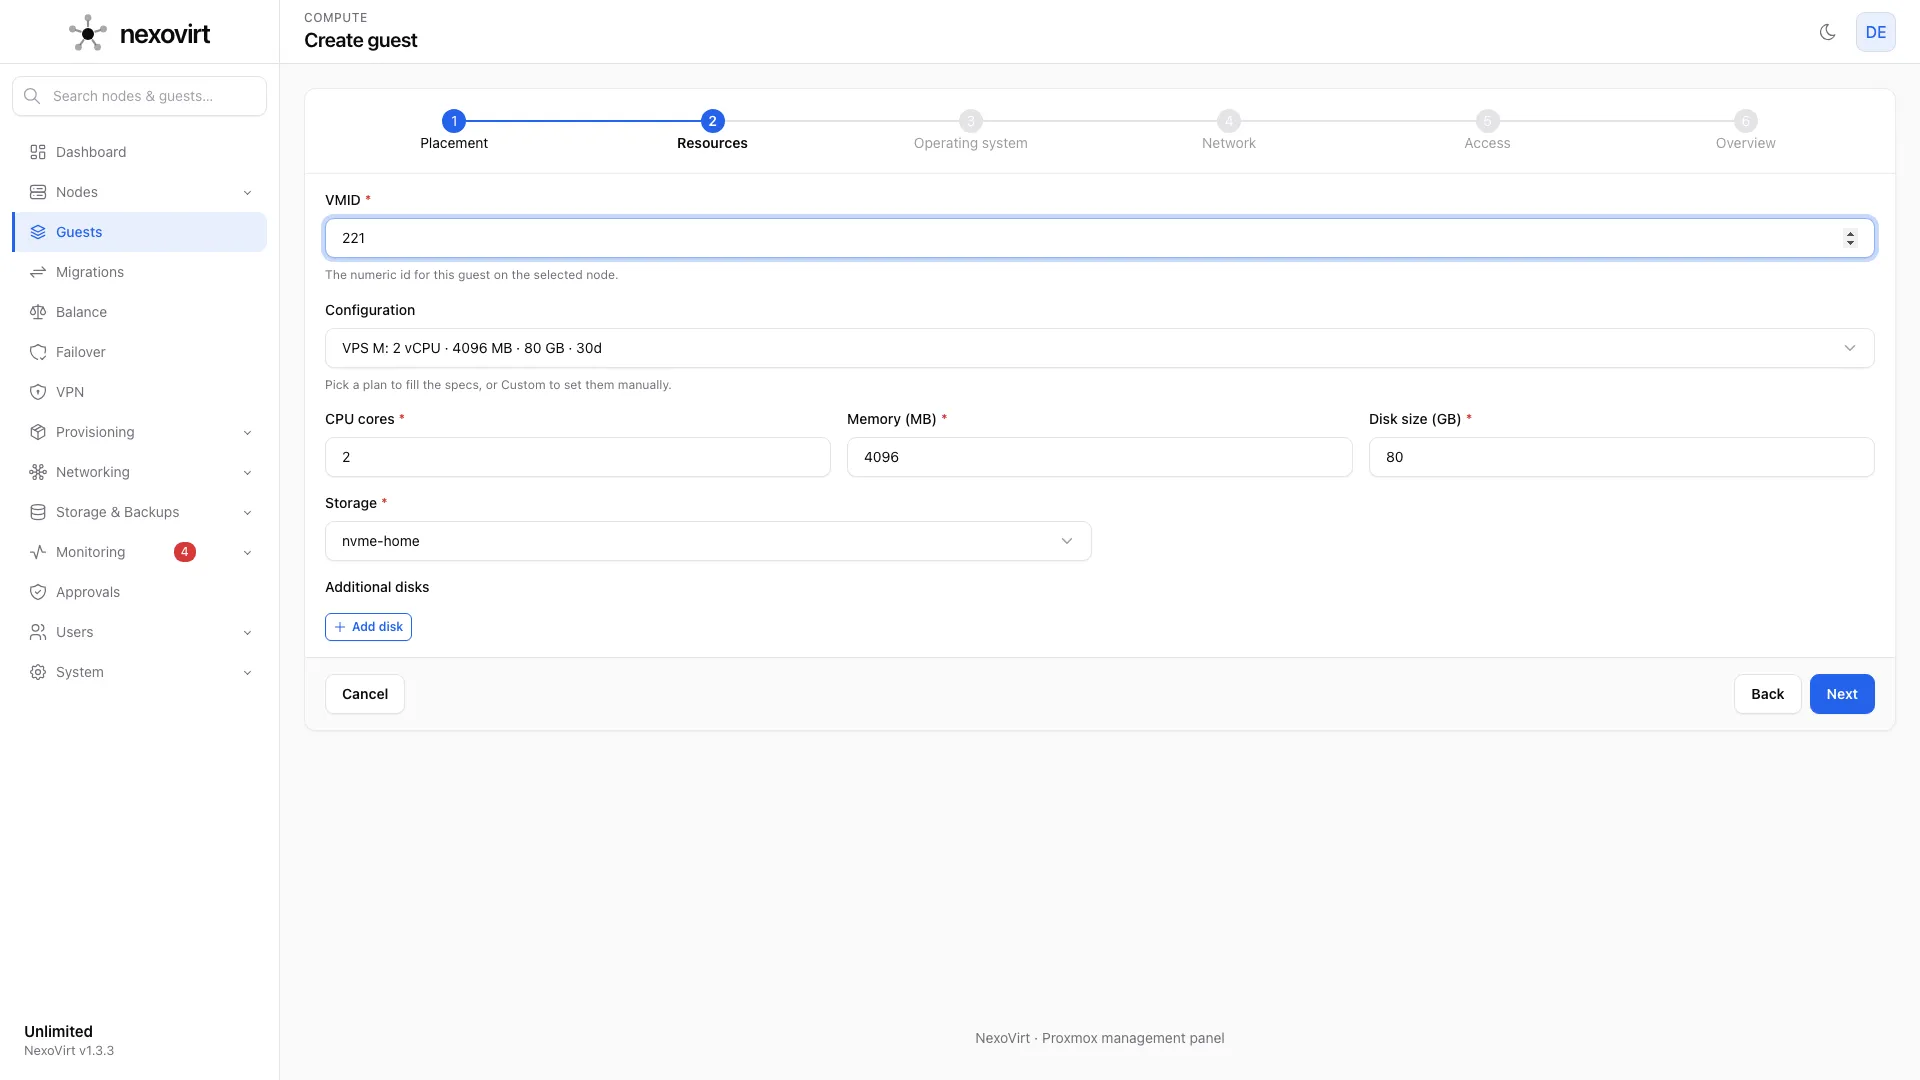
Task: Click the Users people icon
Action: click(x=38, y=632)
